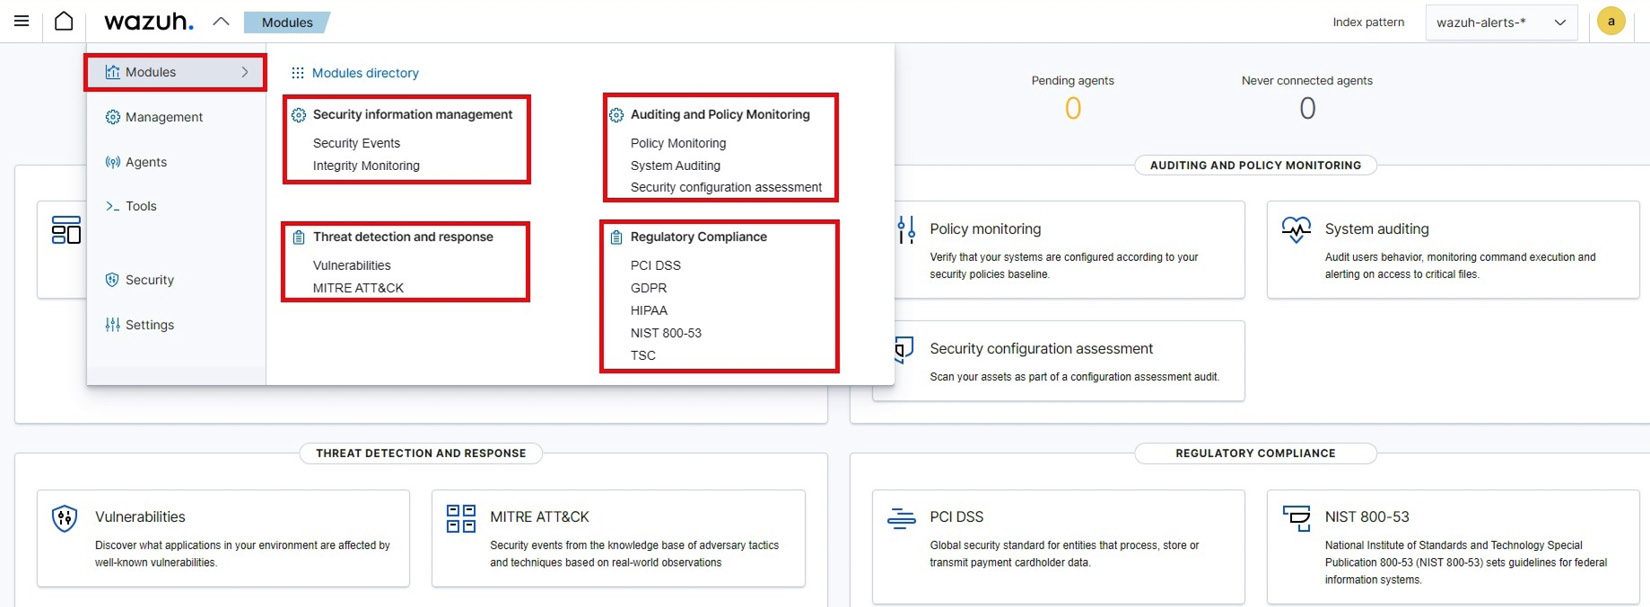Viewport: 1650px width, 607px height.
Task: Open NIST 800-53 in the modules menu
Action: point(666,333)
